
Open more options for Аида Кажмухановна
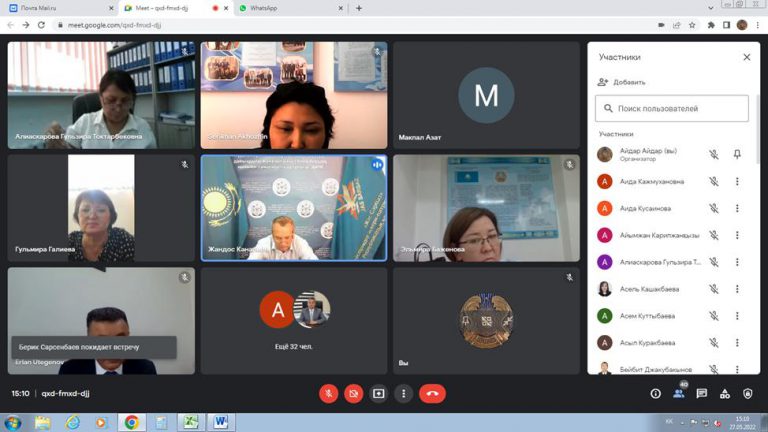(737, 181)
